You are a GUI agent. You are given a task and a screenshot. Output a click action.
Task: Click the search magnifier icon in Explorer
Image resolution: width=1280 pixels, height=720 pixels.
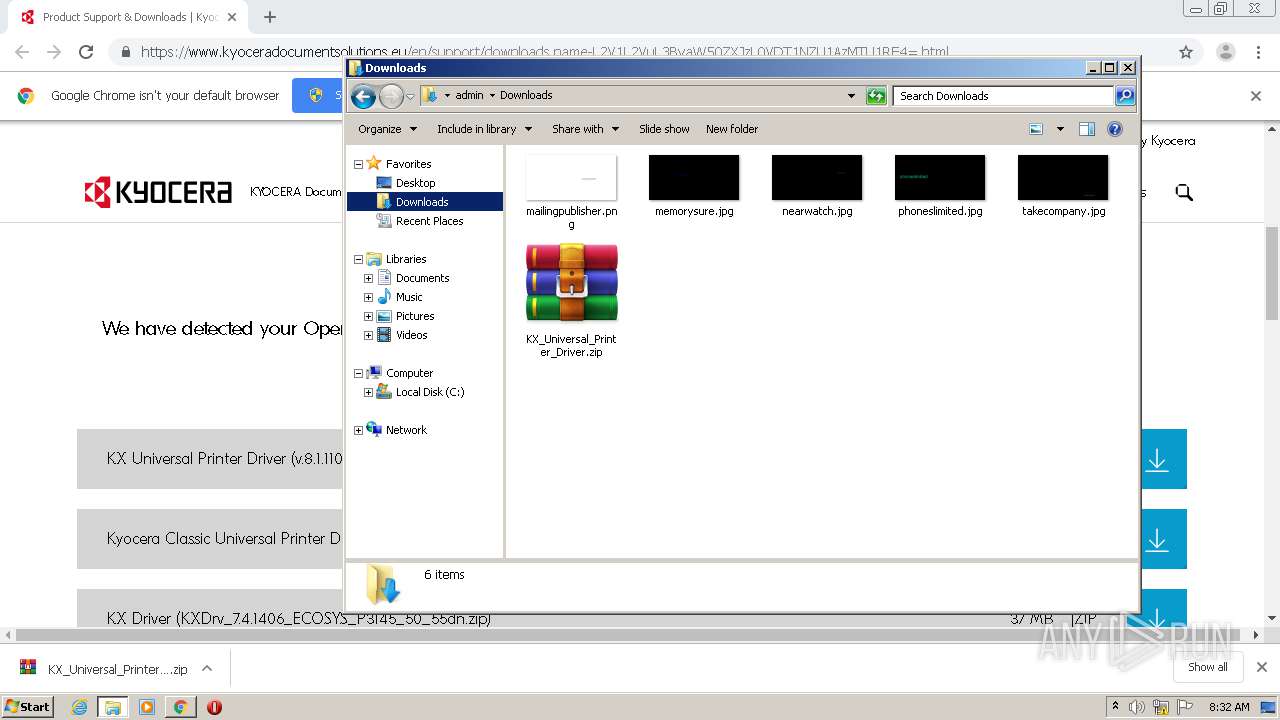(1125, 96)
